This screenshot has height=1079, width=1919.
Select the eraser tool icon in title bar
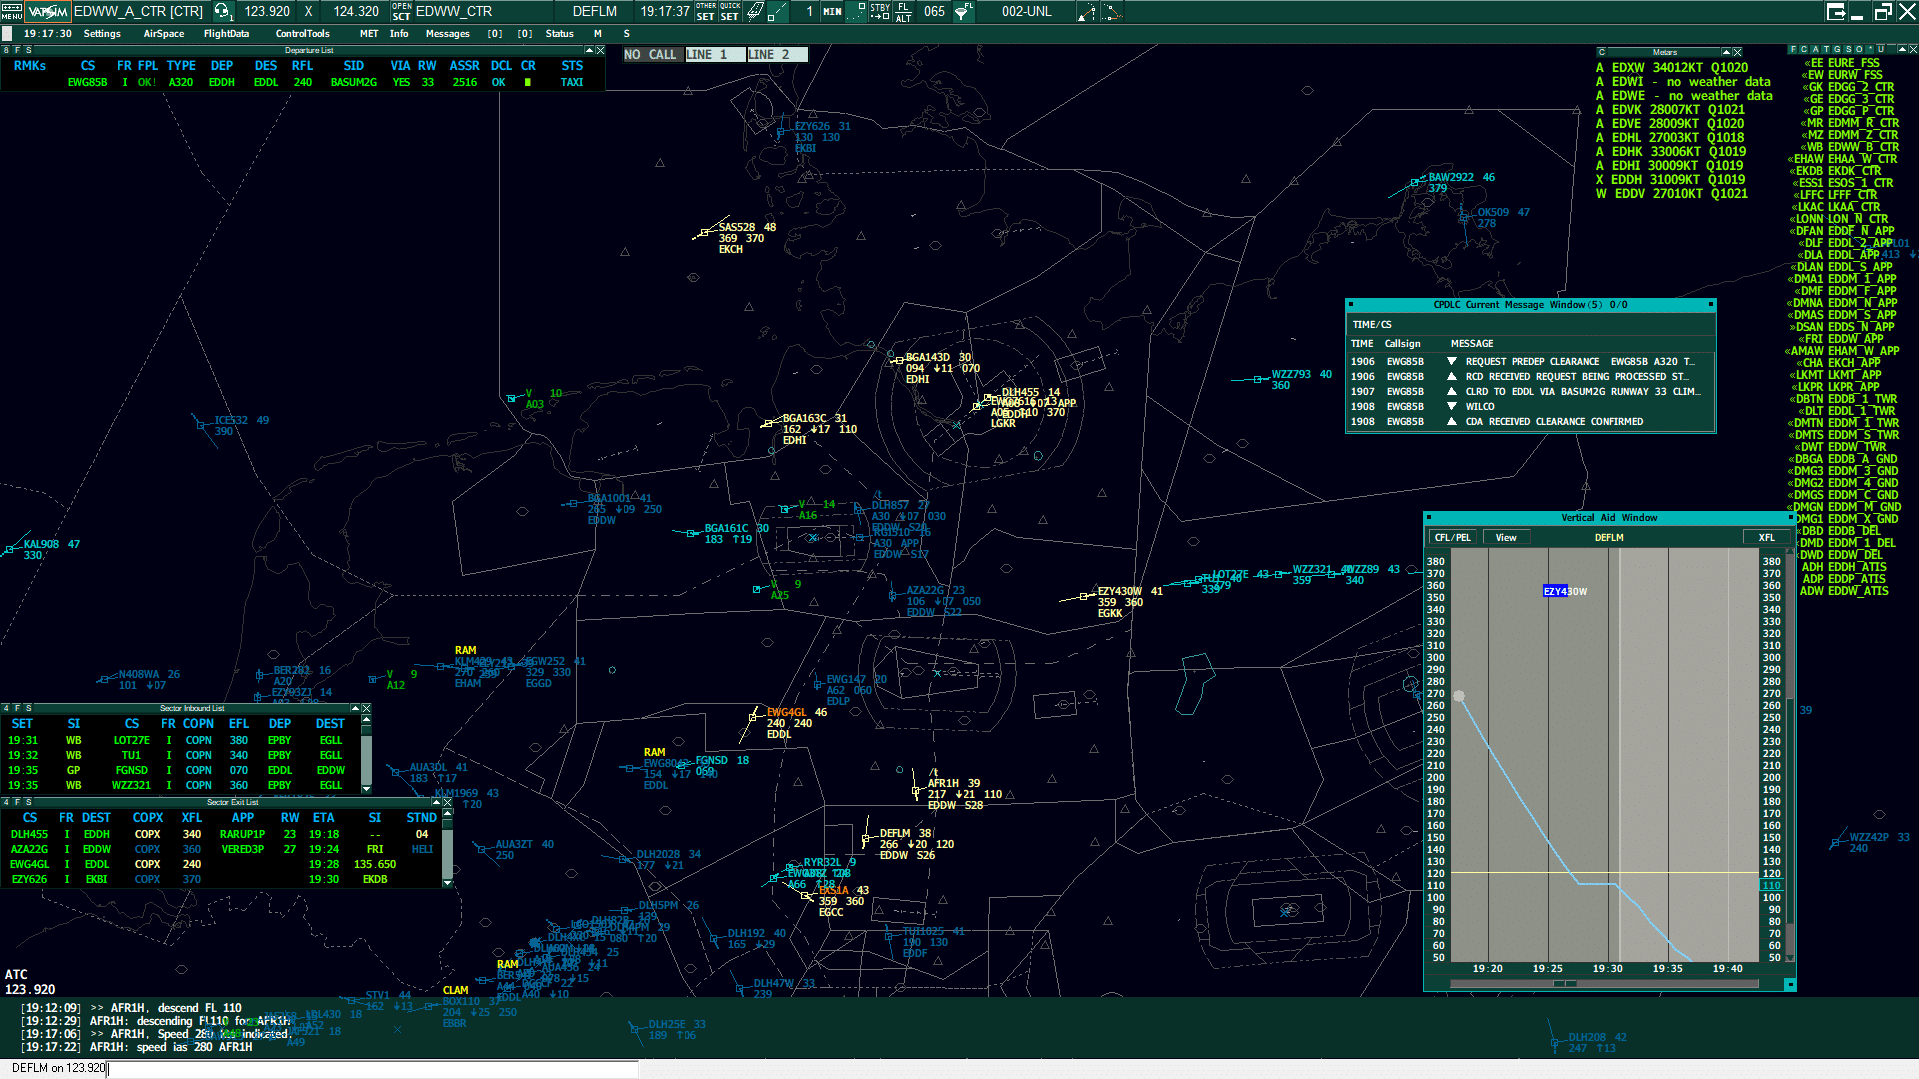point(753,11)
